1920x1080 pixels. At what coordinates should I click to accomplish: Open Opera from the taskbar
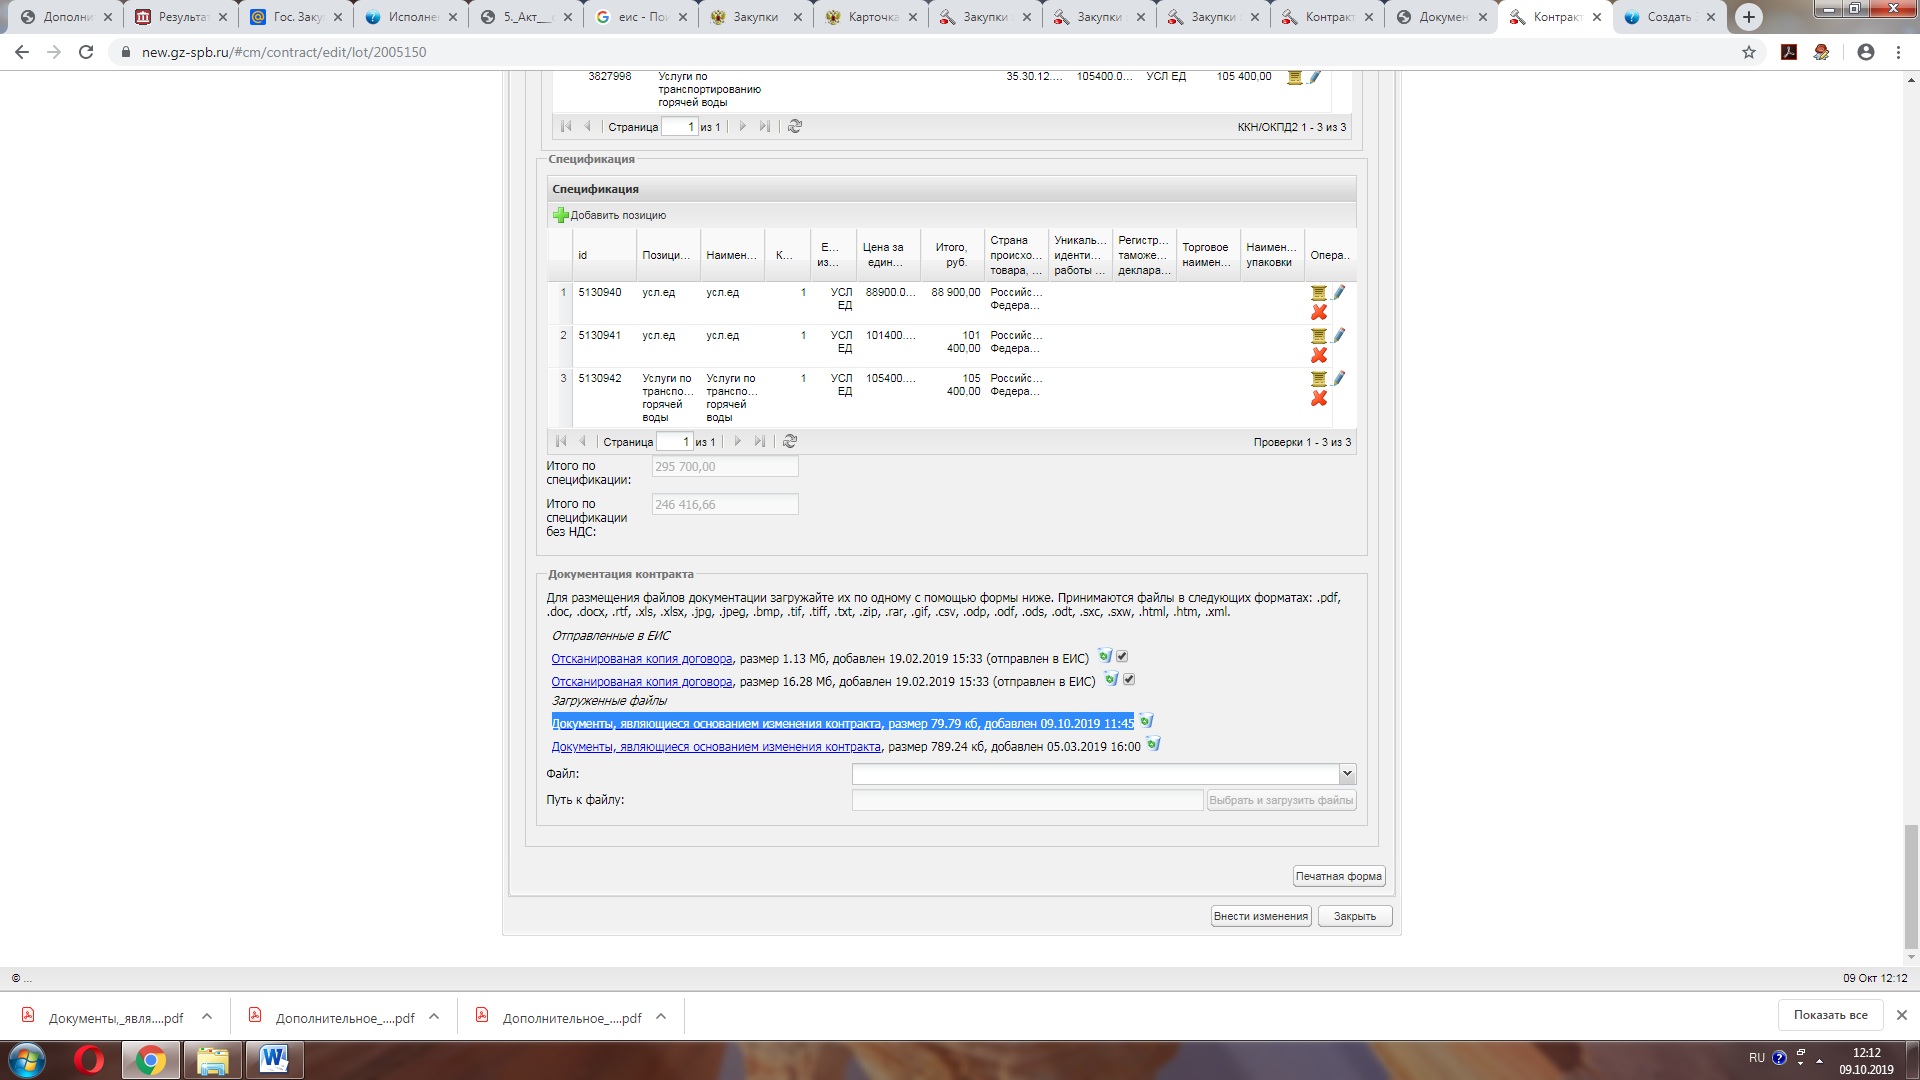(89, 1060)
